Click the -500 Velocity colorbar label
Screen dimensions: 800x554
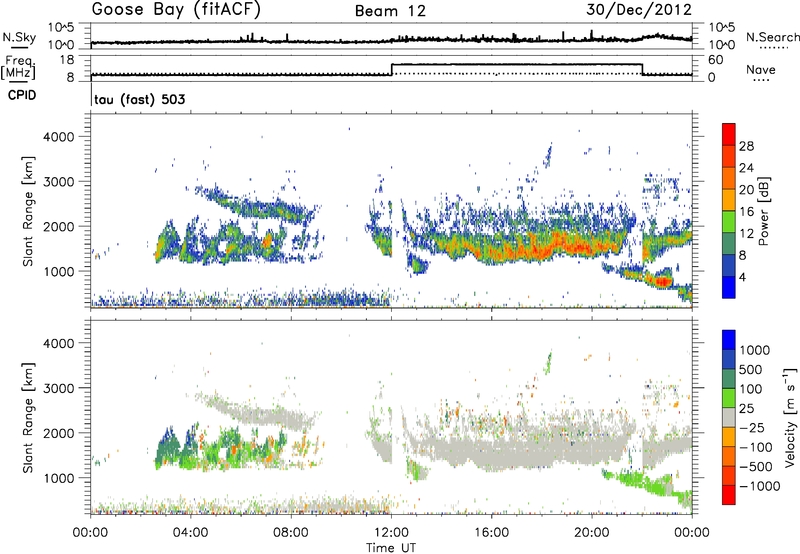point(755,467)
